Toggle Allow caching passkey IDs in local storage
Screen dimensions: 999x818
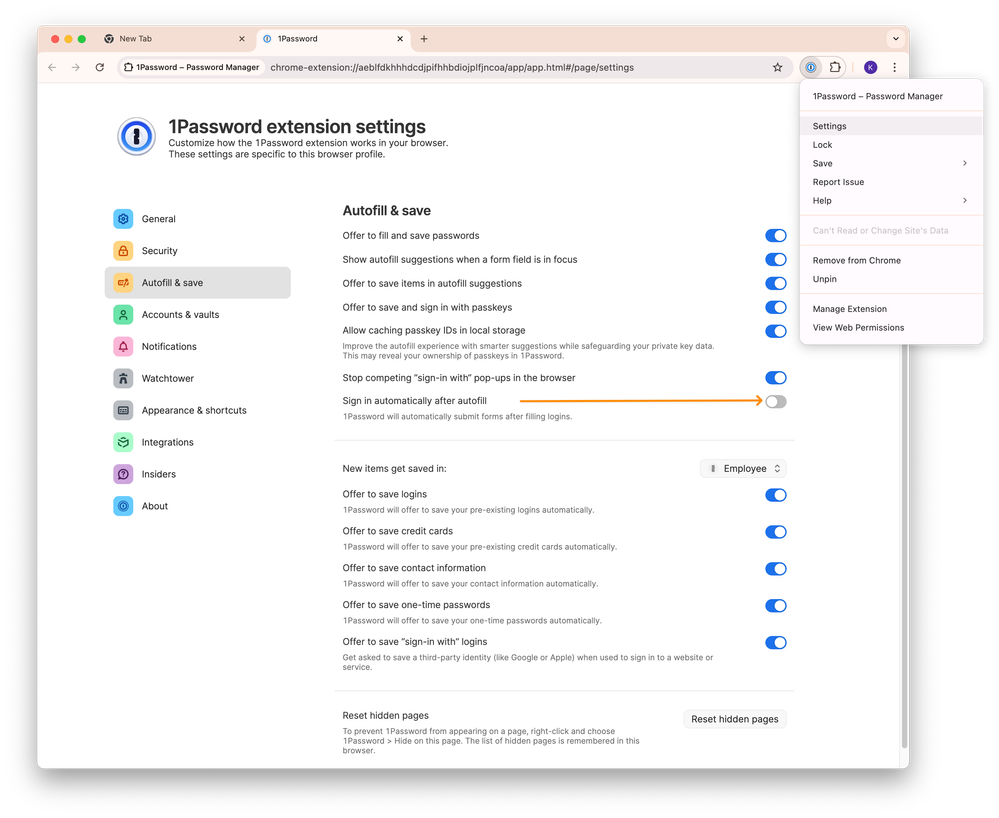[775, 331]
